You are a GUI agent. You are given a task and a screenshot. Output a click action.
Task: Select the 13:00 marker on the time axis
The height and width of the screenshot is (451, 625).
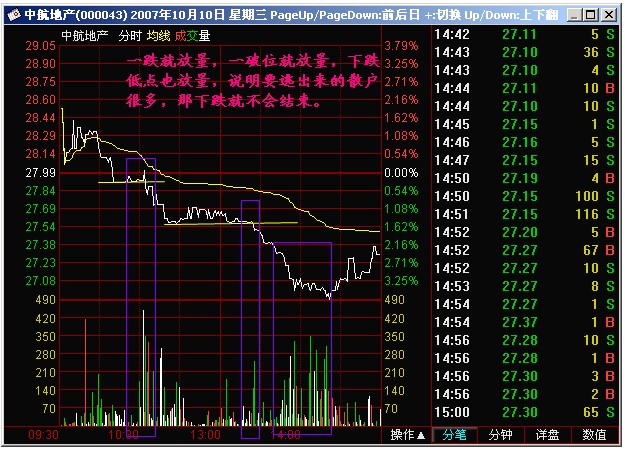[x=204, y=435]
